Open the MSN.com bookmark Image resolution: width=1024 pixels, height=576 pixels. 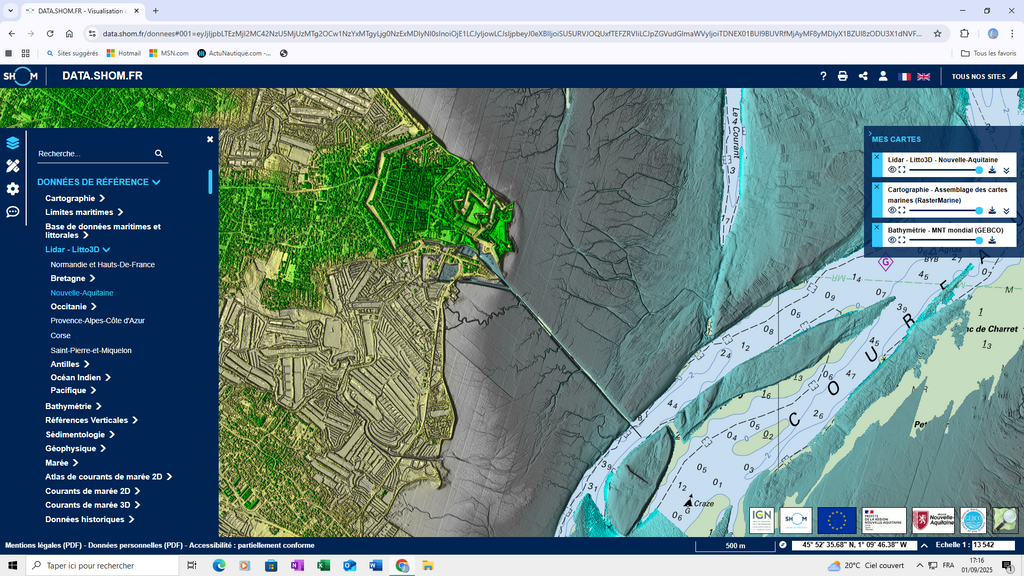[x=168, y=54]
